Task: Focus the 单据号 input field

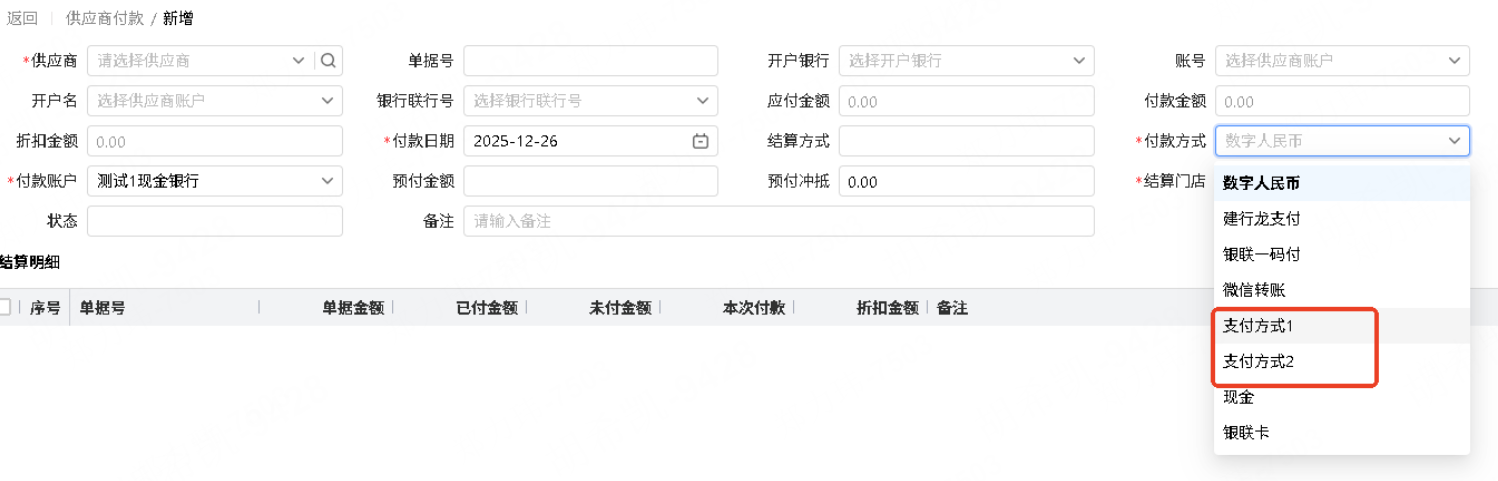Action: point(590,61)
